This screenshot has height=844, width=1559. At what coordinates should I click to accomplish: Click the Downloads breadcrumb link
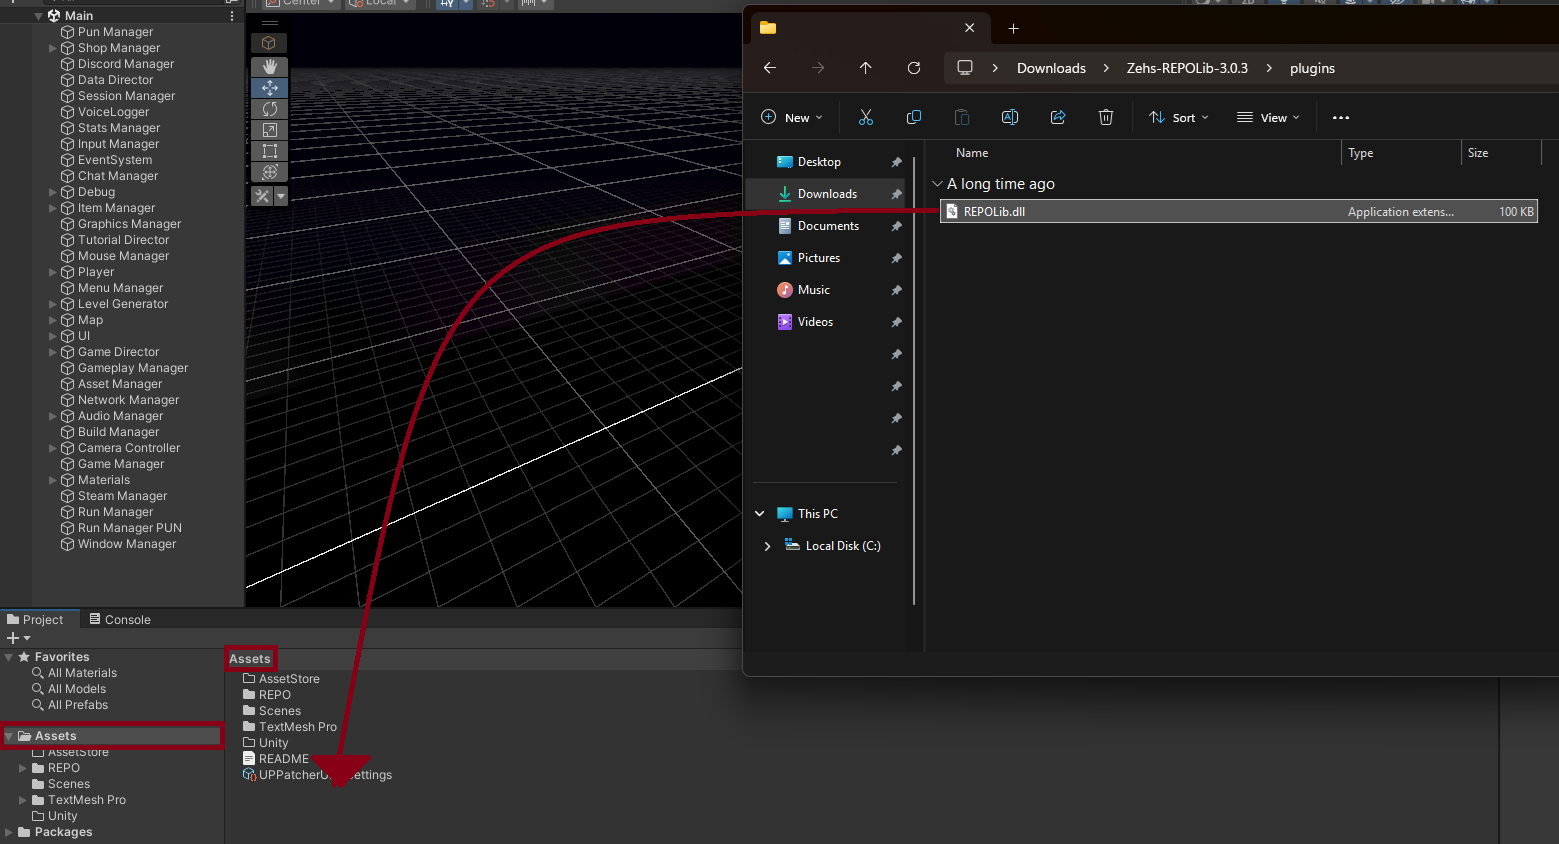[x=1051, y=68]
